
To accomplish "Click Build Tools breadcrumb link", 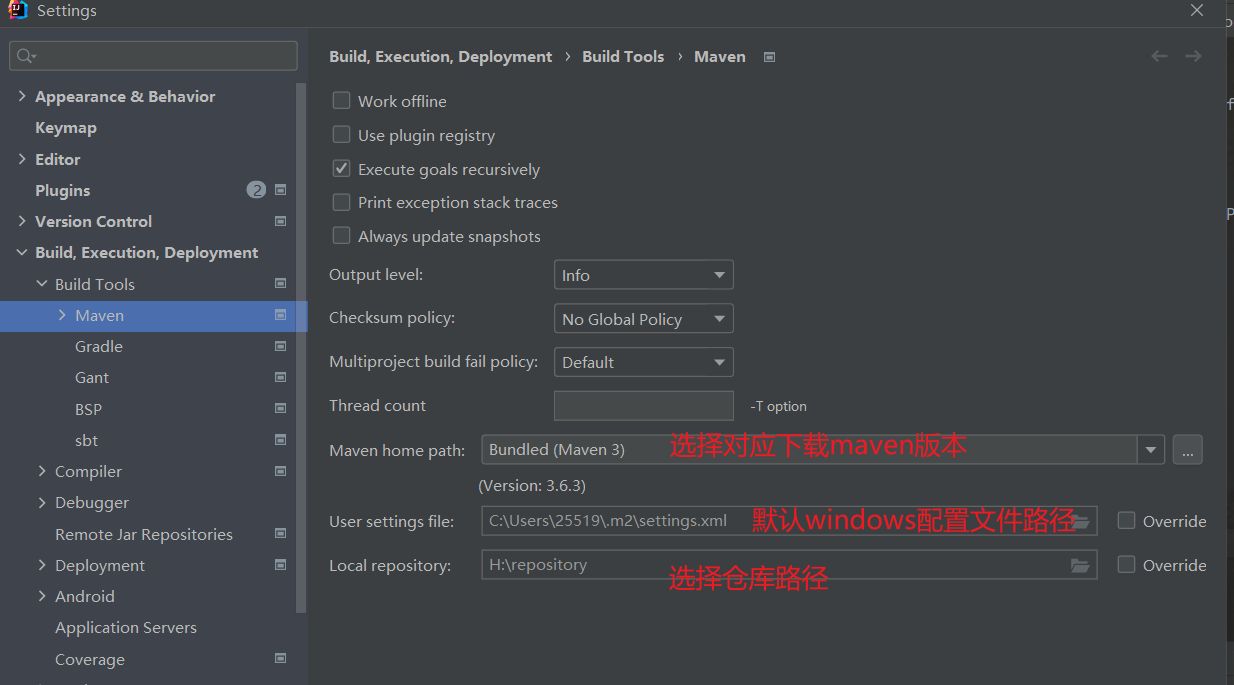I will pos(623,57).
